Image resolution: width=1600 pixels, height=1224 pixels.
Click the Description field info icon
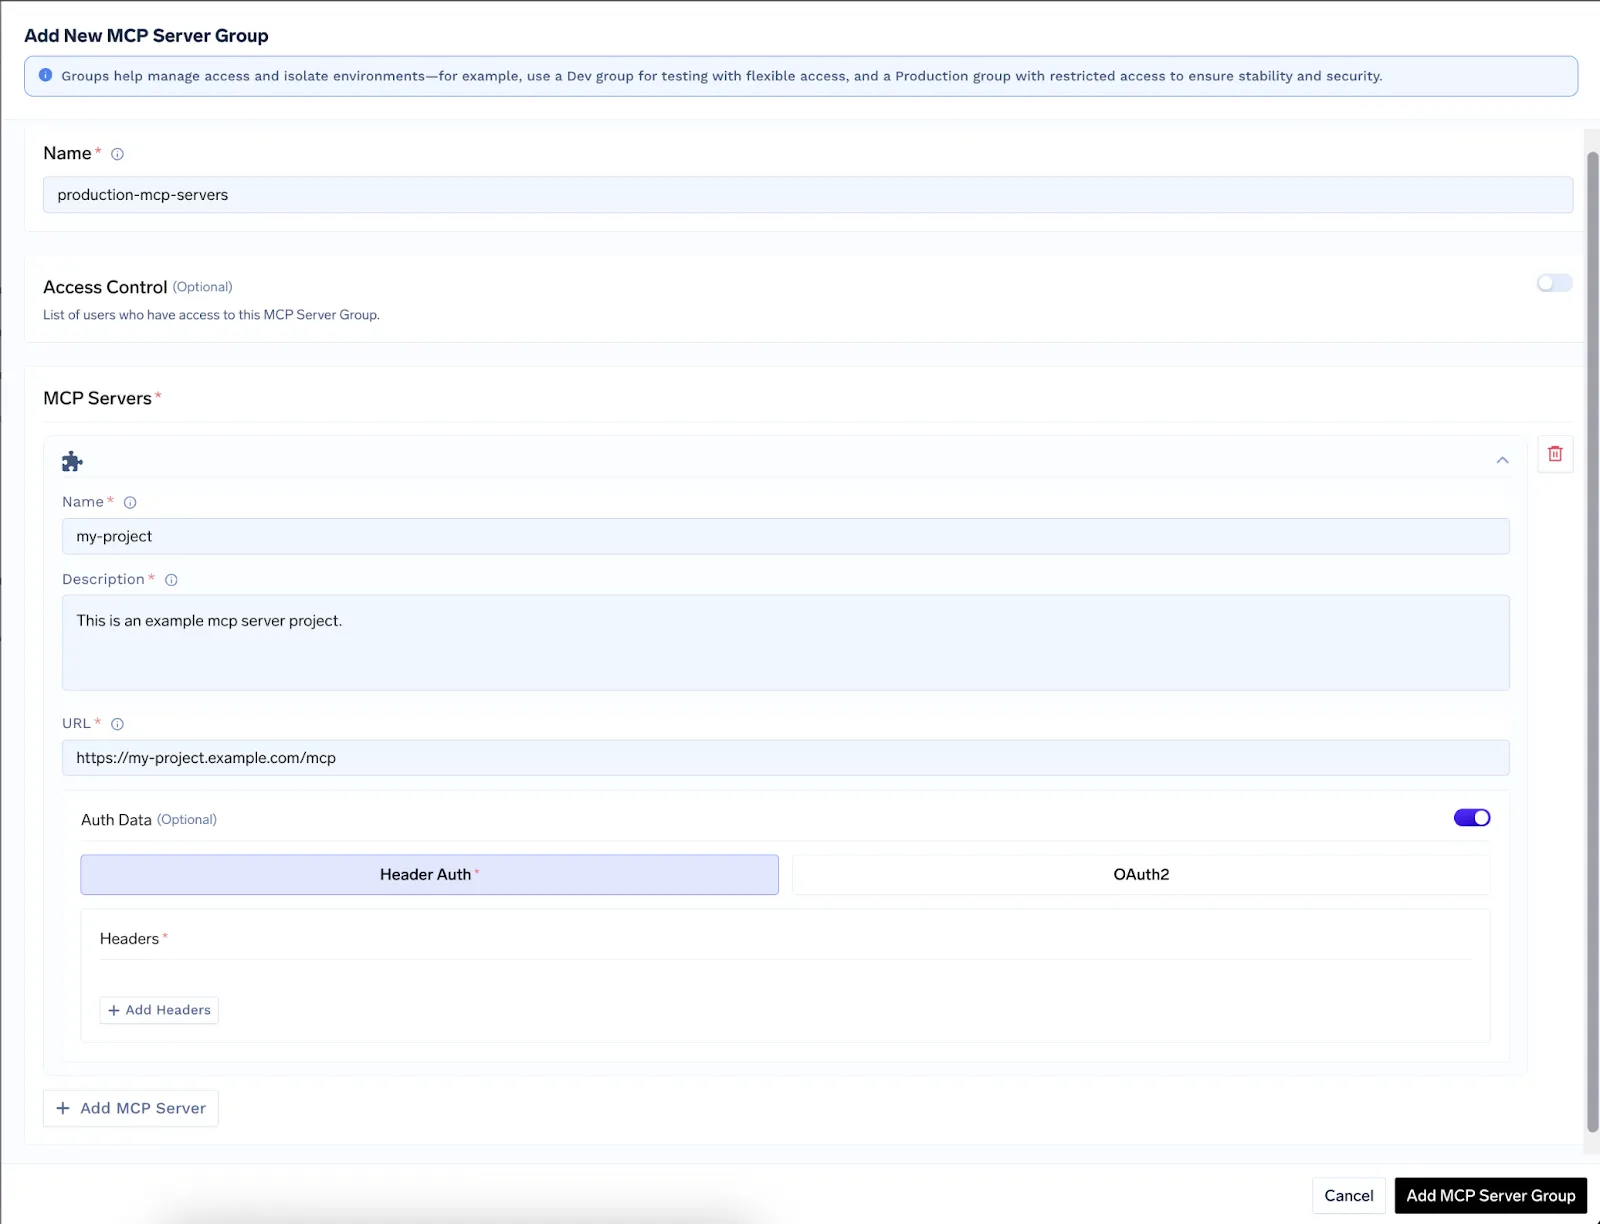171,579
